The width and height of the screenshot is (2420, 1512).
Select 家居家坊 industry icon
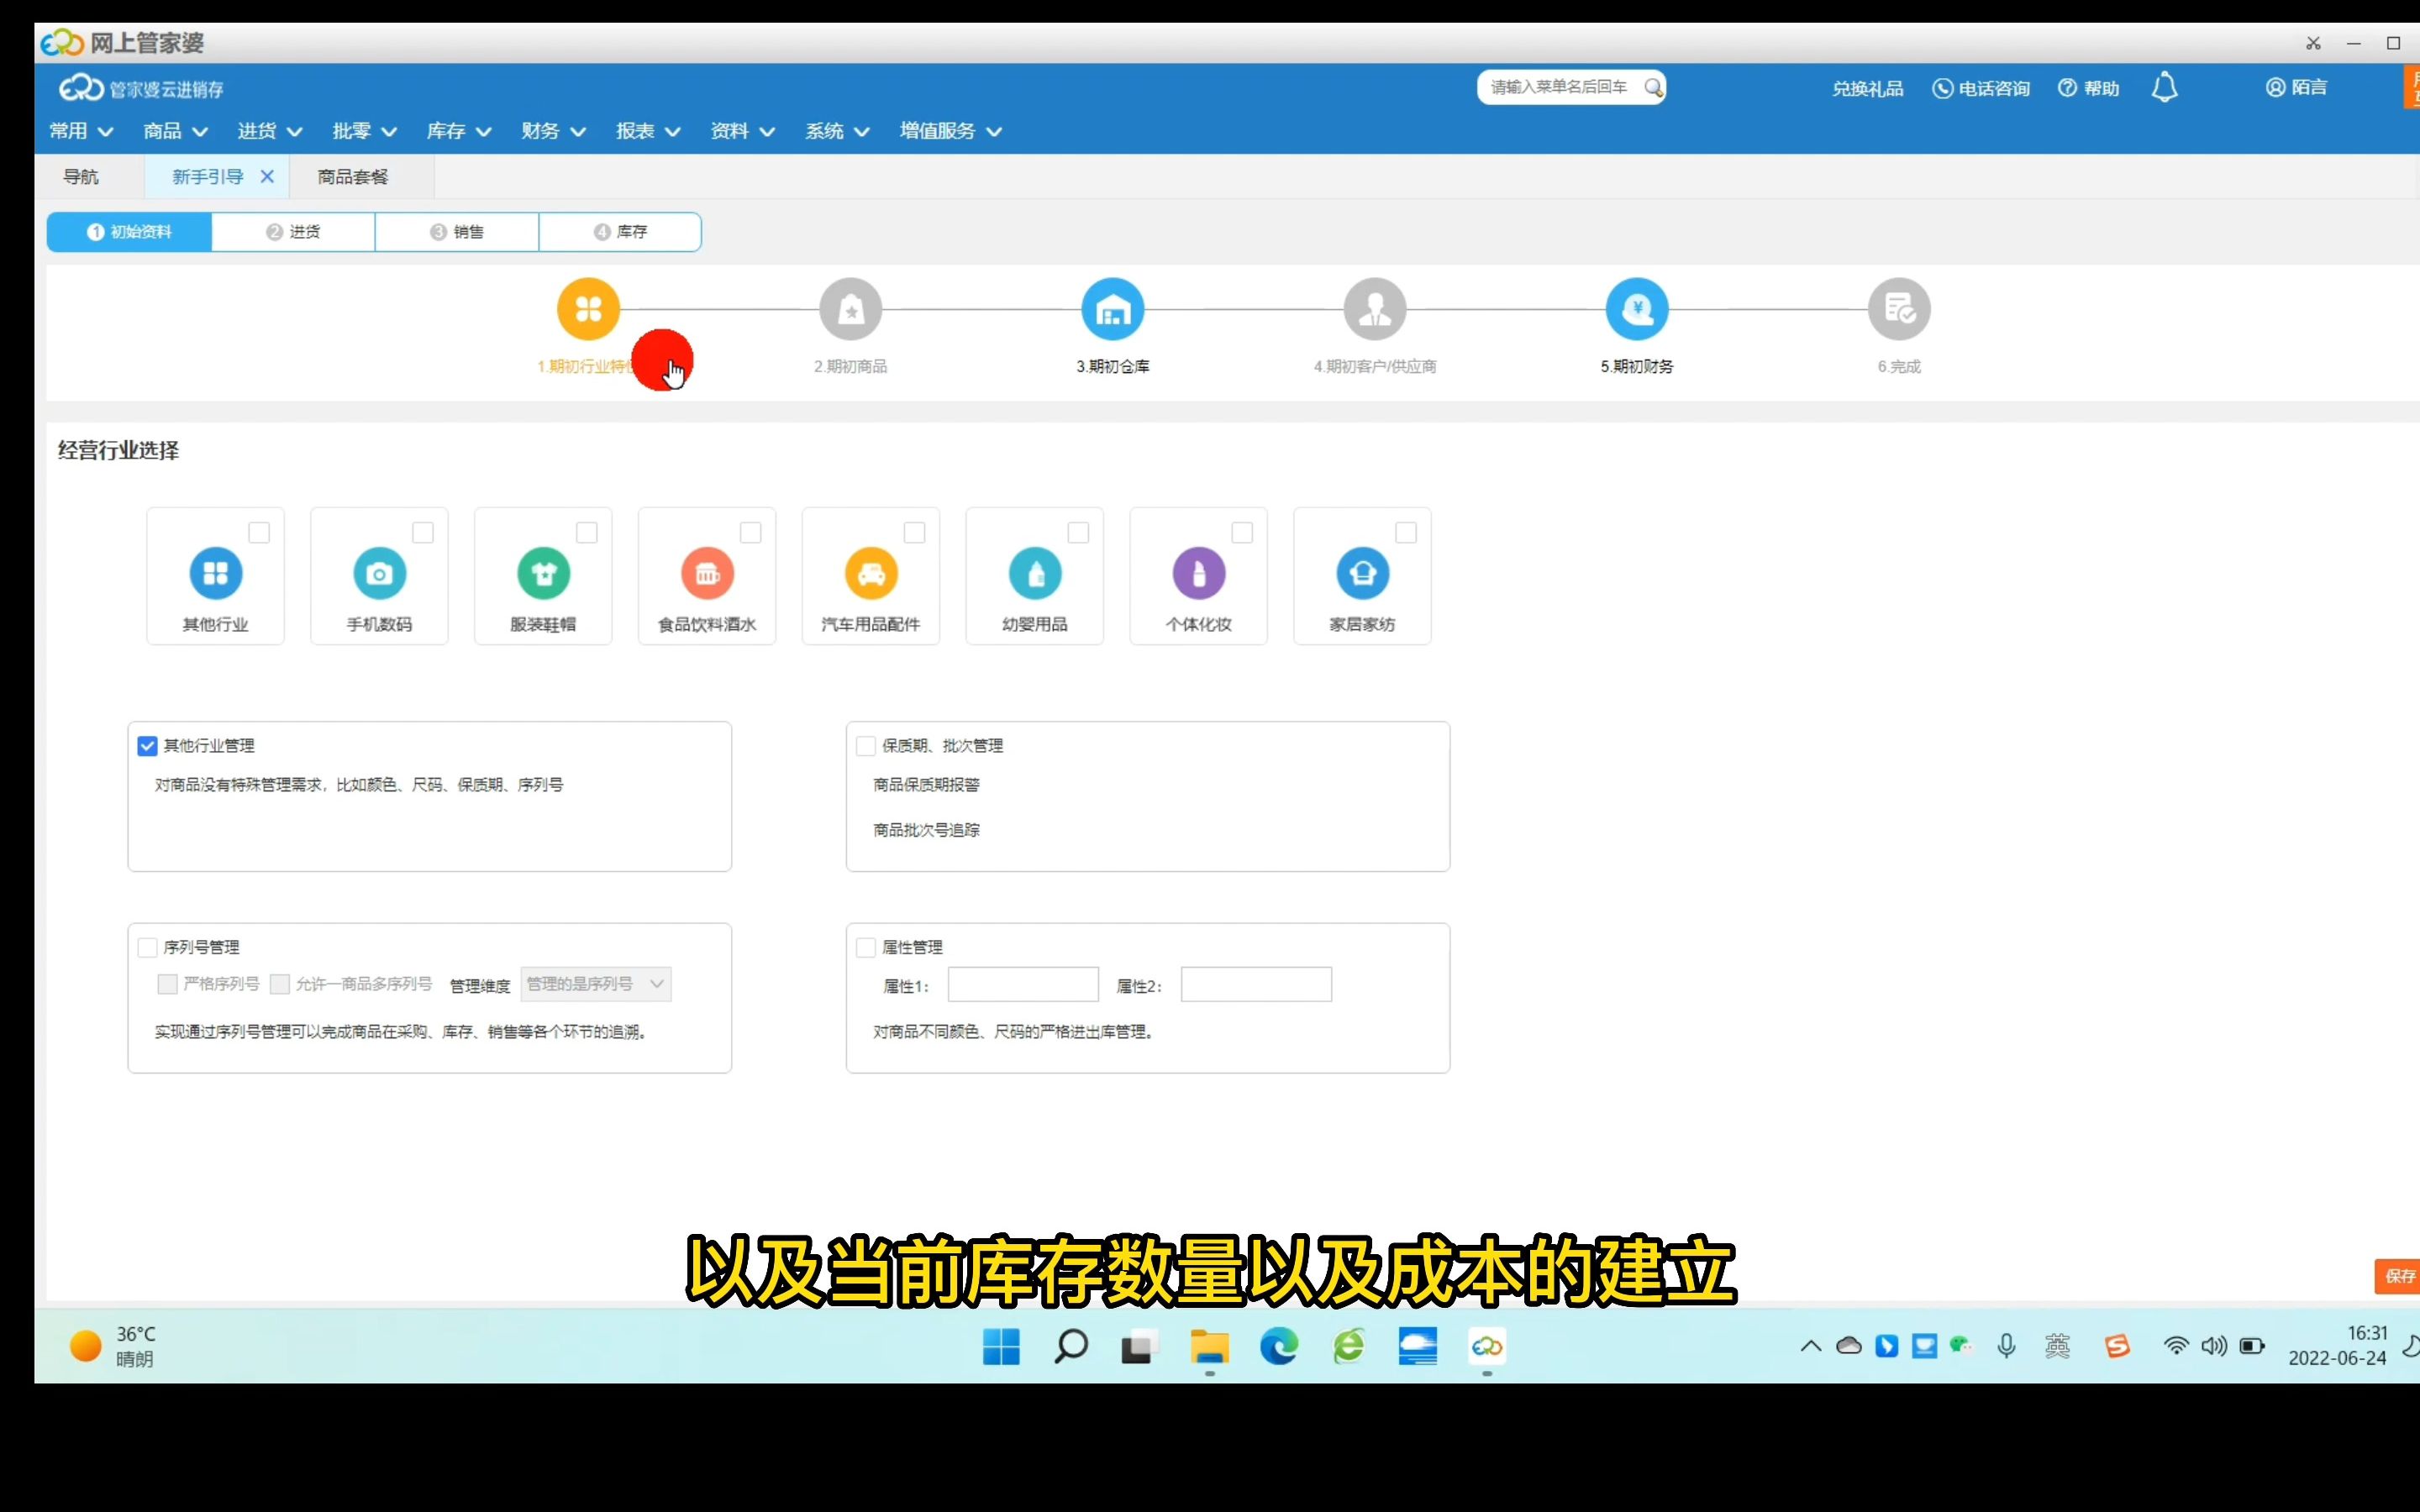[x=1362, y=573]
